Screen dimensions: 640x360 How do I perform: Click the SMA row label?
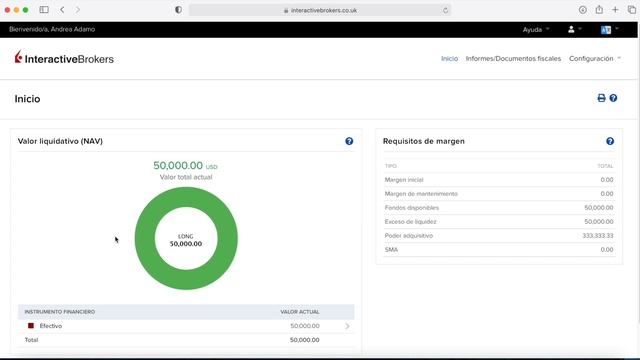(391, 249)
